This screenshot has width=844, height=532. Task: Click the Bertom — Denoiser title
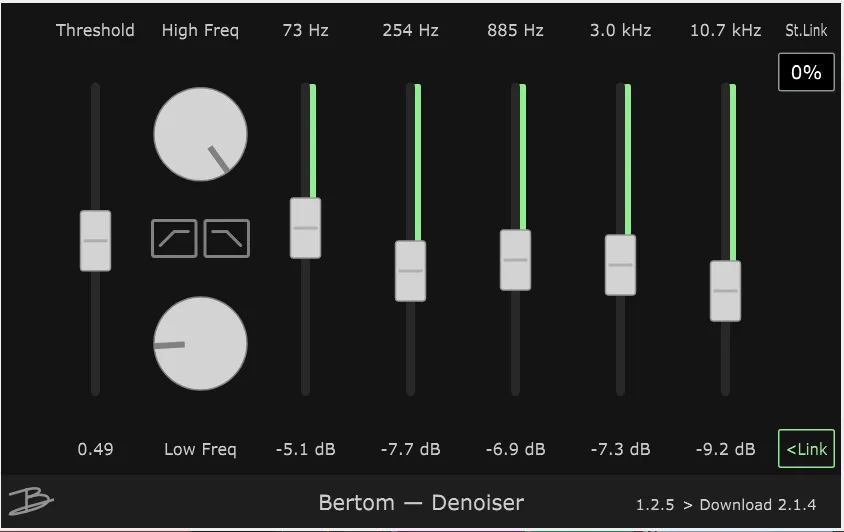pyautogui.click(x=421, y=503)
